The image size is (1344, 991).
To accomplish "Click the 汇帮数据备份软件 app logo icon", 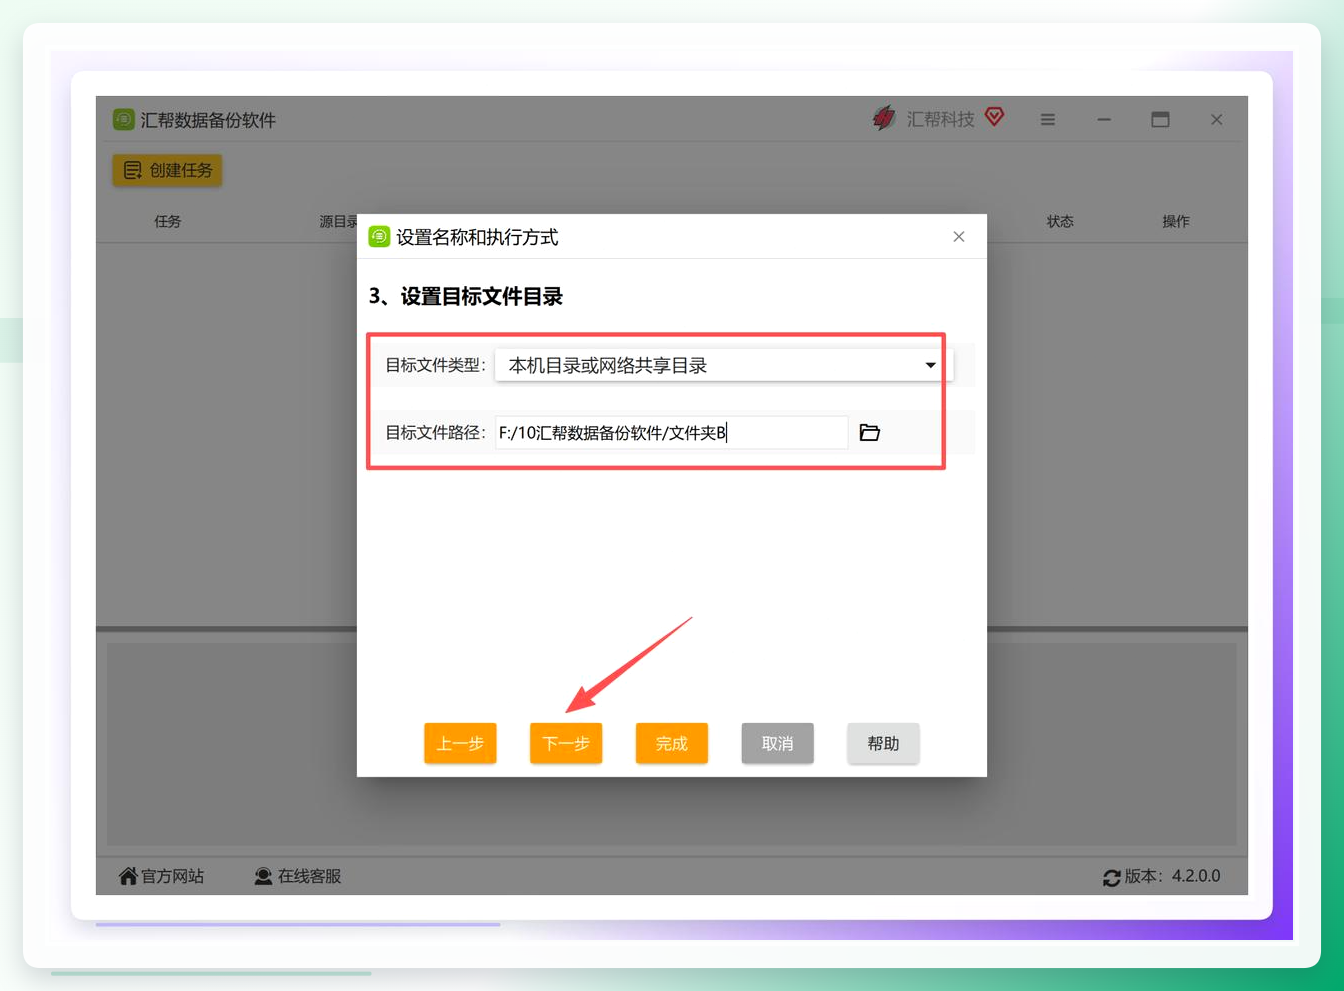I will tap(123, 120).
